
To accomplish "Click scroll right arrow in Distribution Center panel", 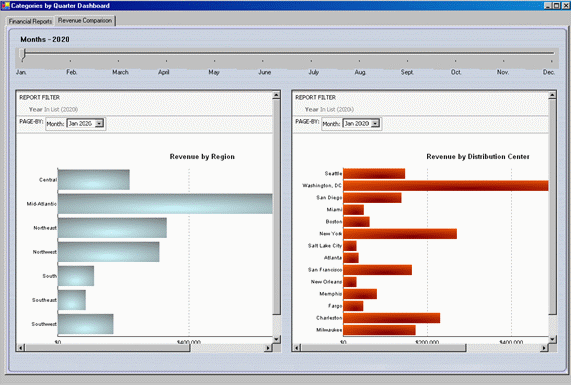I will point(544,348).
